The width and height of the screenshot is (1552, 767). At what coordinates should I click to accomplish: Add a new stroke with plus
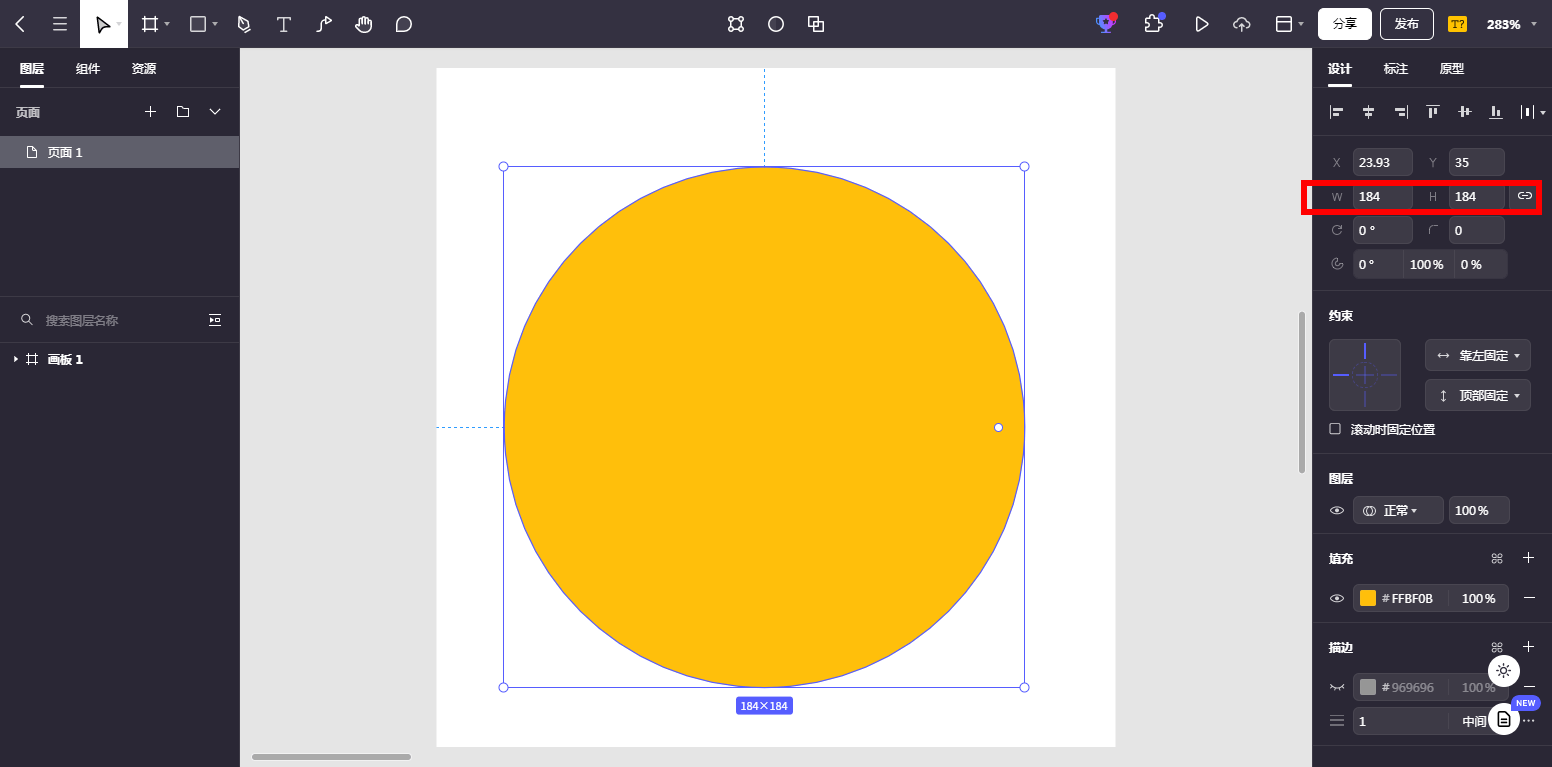[x=1528, y=647]
